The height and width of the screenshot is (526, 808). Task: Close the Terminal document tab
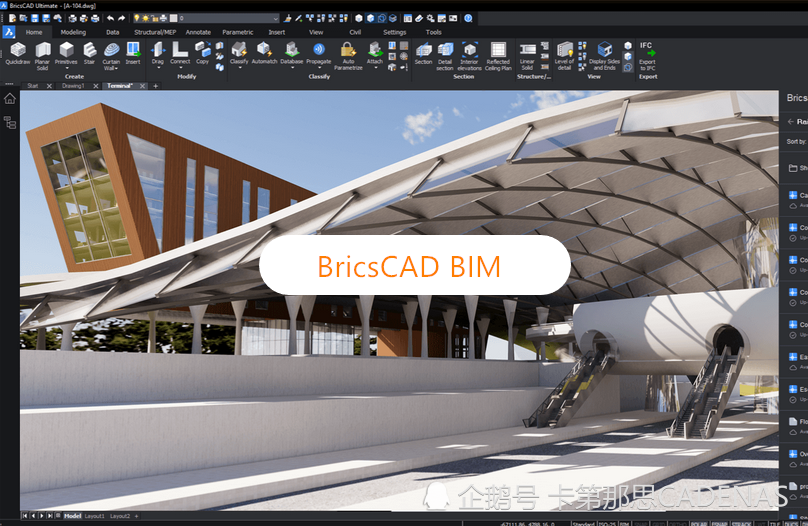[142, 86]
